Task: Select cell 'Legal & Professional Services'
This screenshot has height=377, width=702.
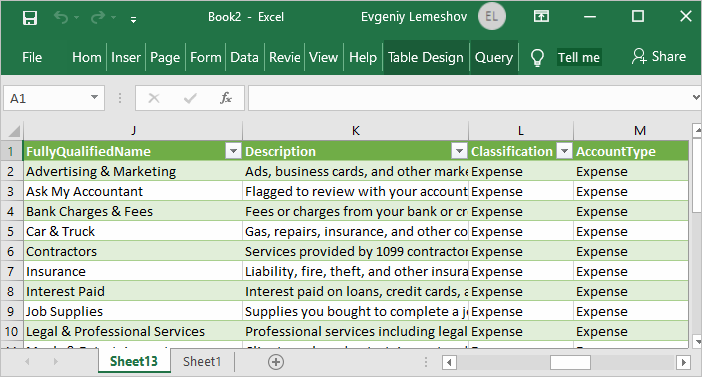Action: (x=133, y=331)
